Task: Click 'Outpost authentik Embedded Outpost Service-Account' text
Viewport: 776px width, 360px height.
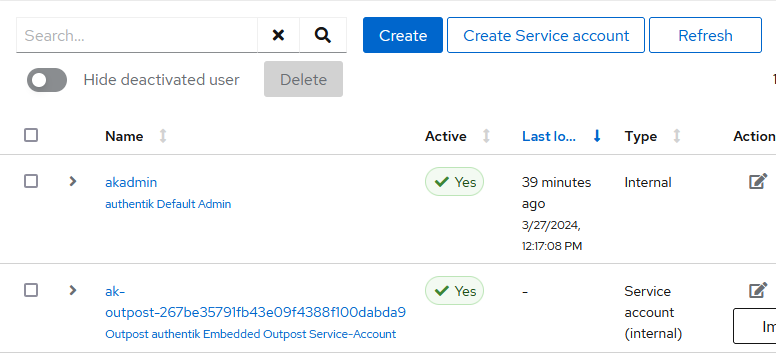Action: pos(250,334)
